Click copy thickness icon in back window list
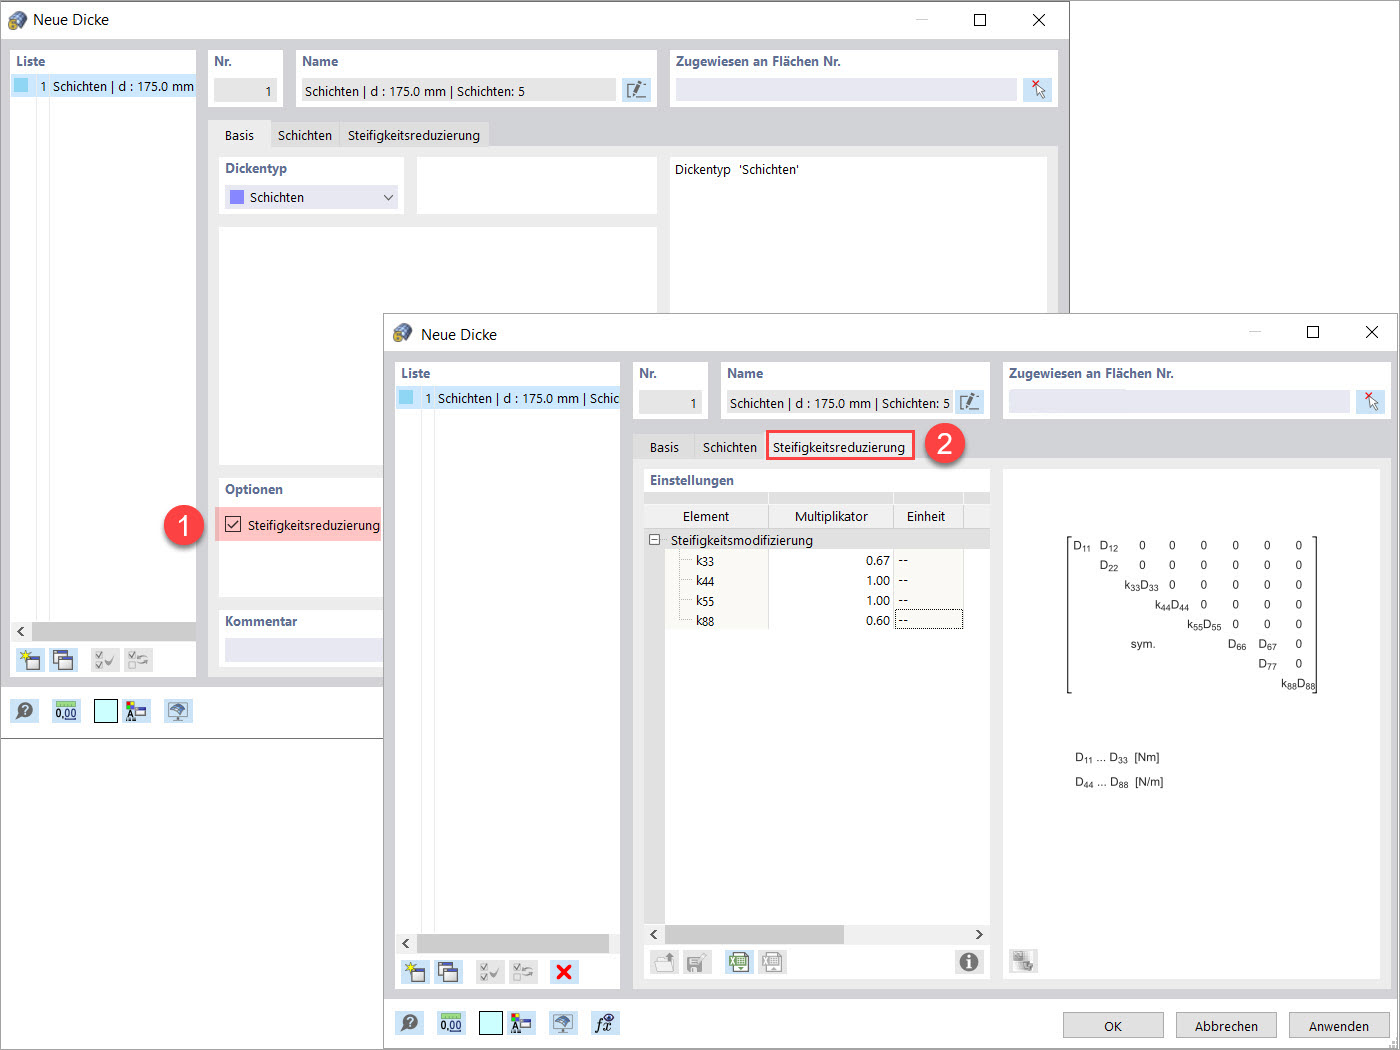The width and height of the screenshot is (1400, 1050). coord(63,659)
